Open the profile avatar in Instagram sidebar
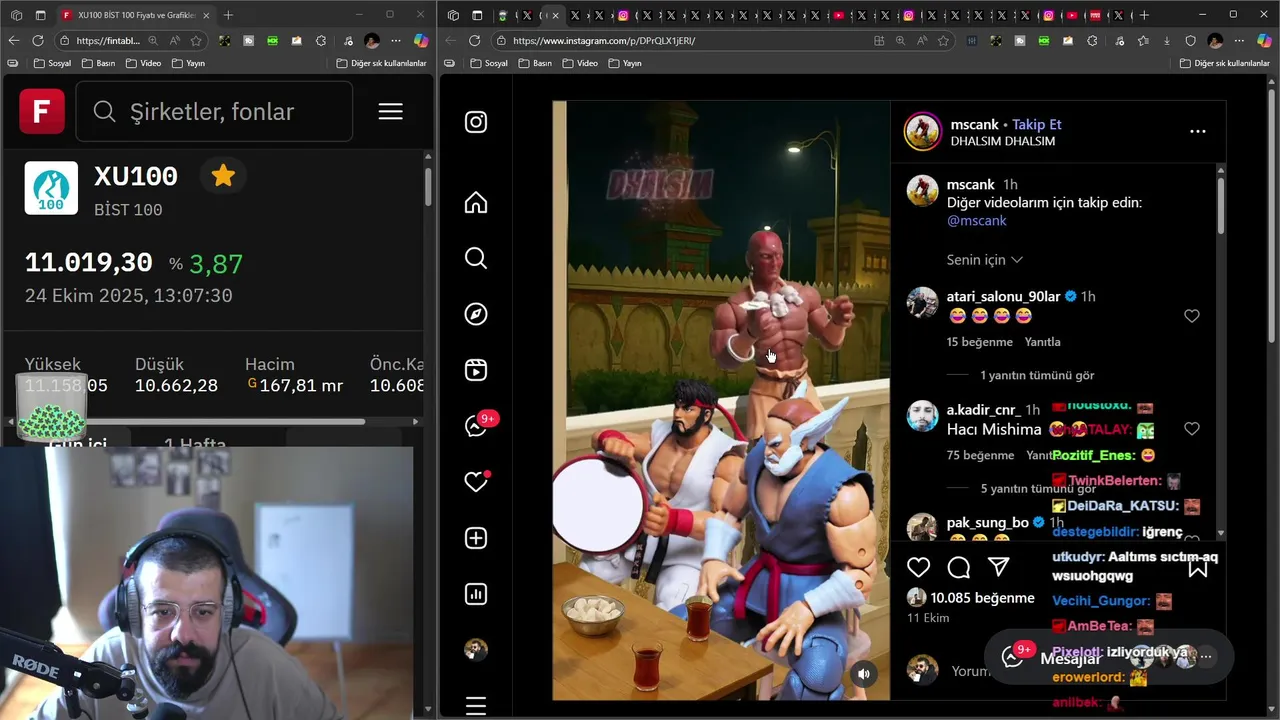 (476, 650)
